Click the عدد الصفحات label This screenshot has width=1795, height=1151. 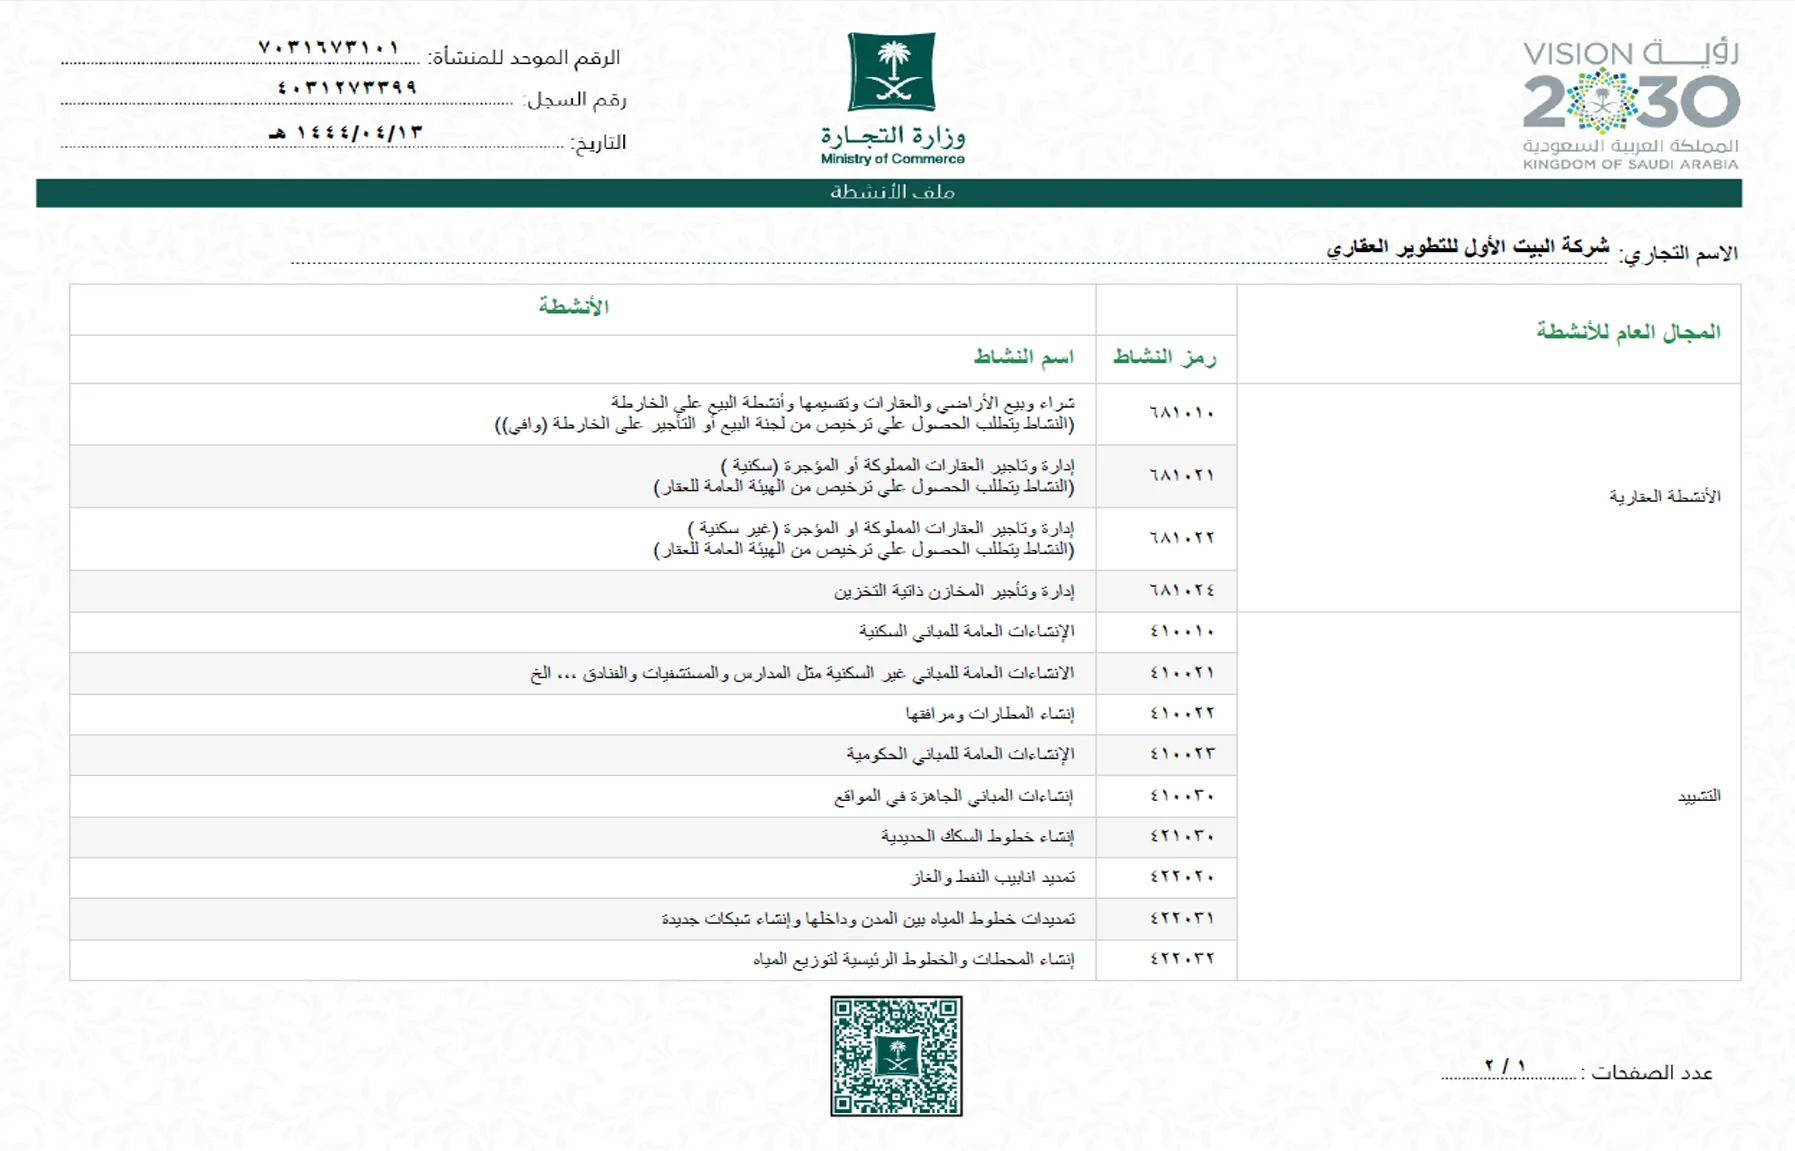pos(1647,1073)
